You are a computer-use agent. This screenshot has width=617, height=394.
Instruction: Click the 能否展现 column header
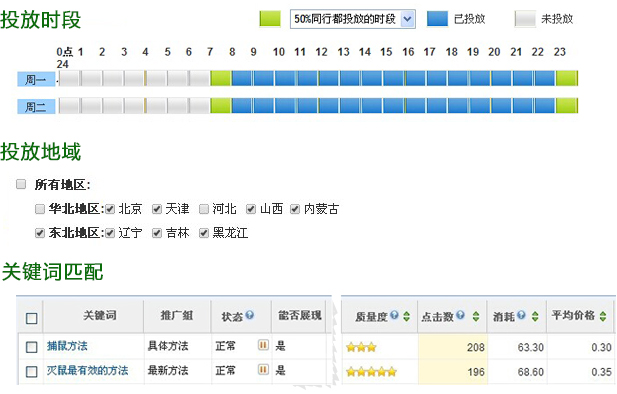[x=300, y=315]
